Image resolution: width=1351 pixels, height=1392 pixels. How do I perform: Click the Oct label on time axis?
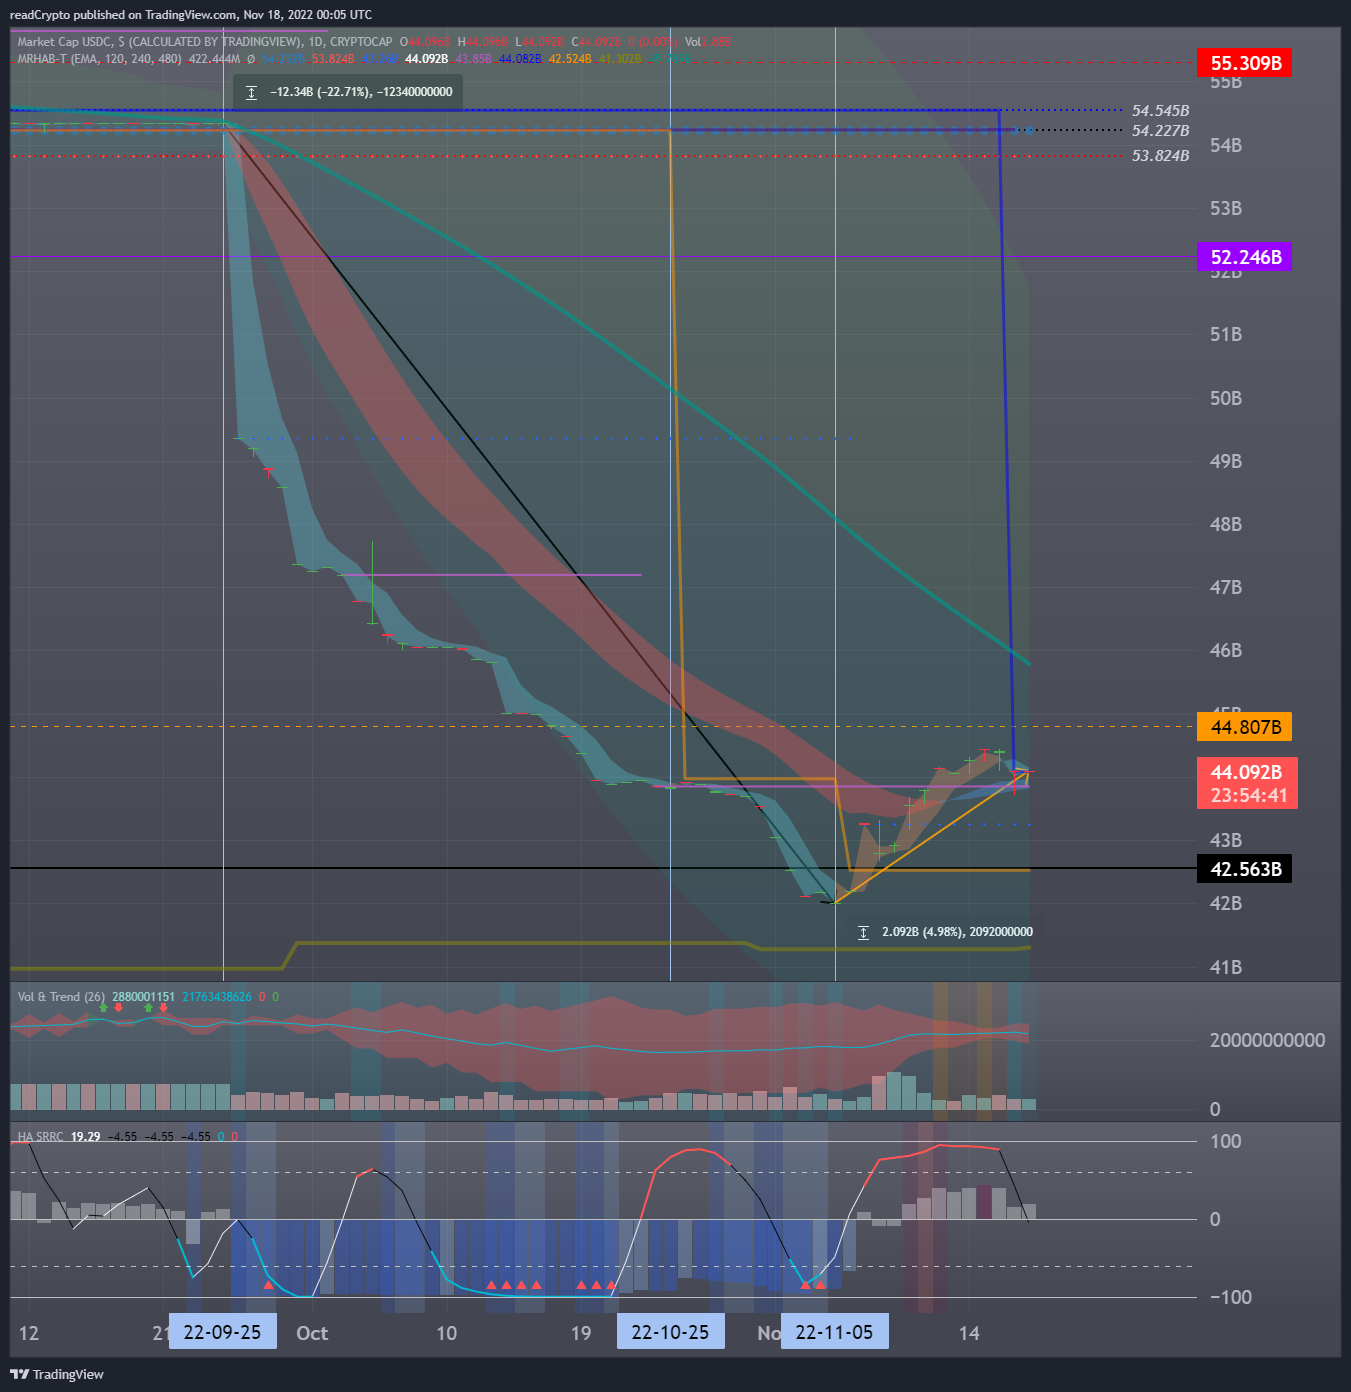tap(312, 1333)
